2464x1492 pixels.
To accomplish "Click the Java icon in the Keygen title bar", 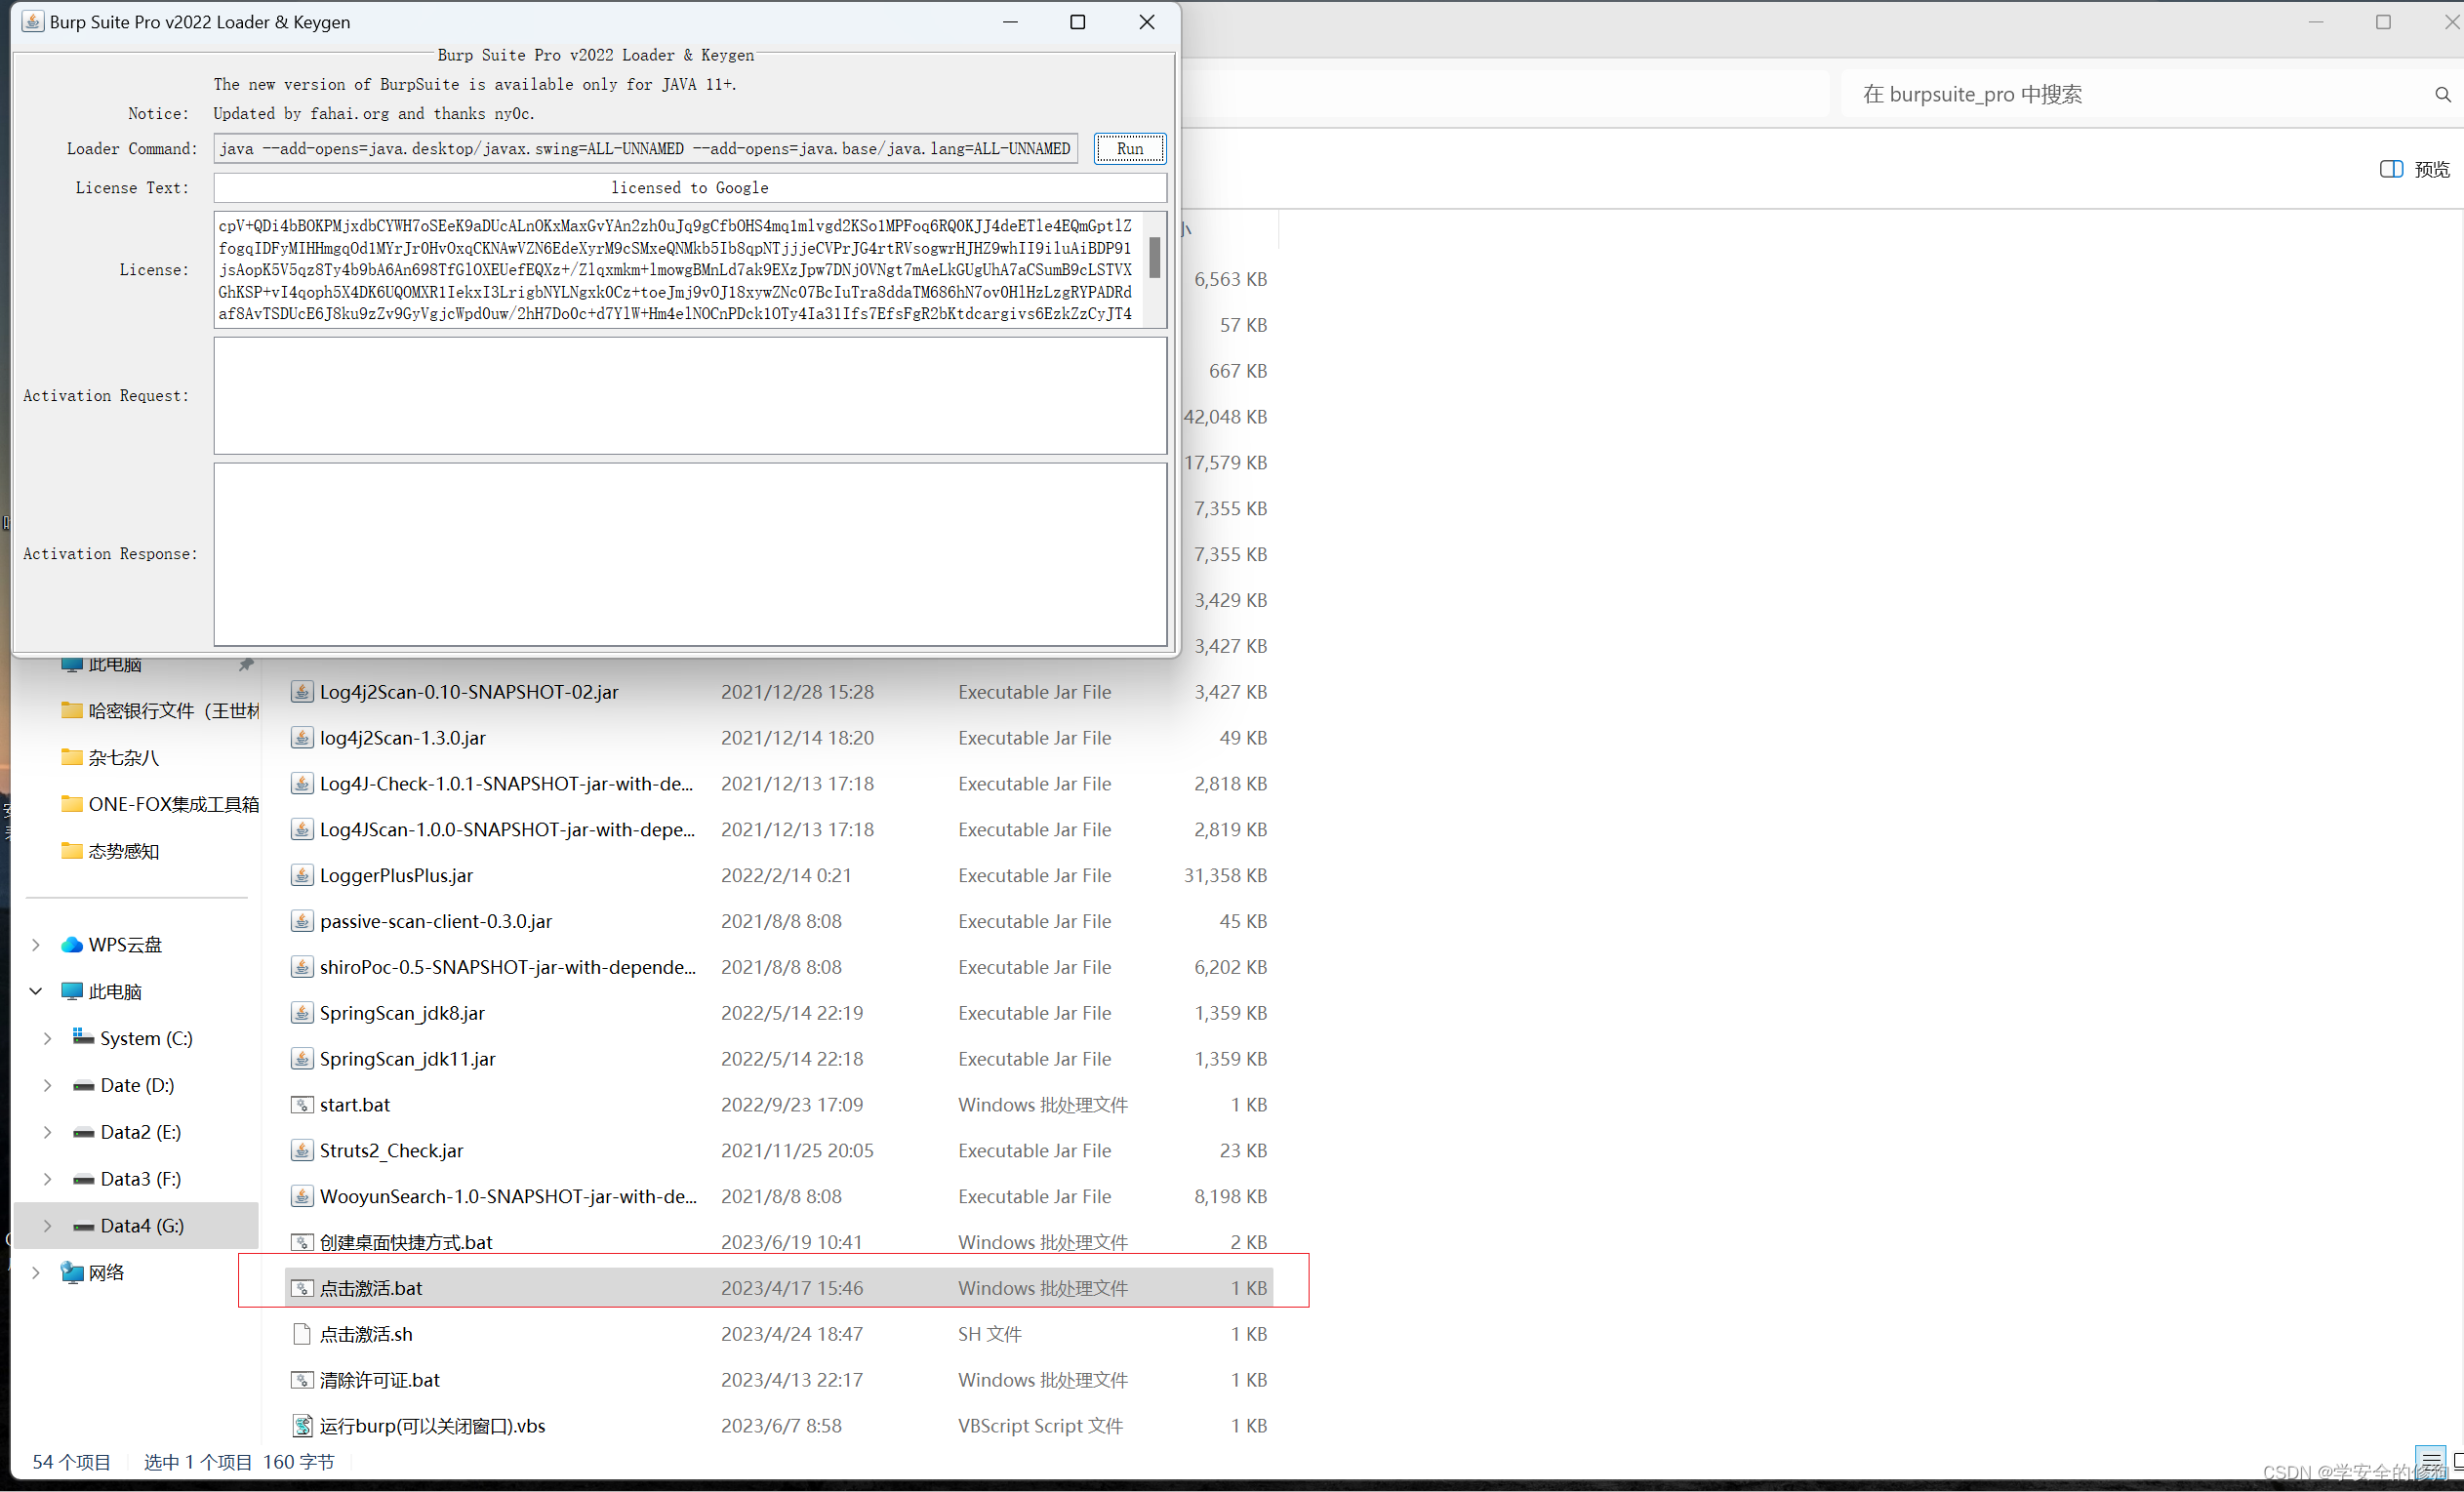I will (x=32, y=21).
